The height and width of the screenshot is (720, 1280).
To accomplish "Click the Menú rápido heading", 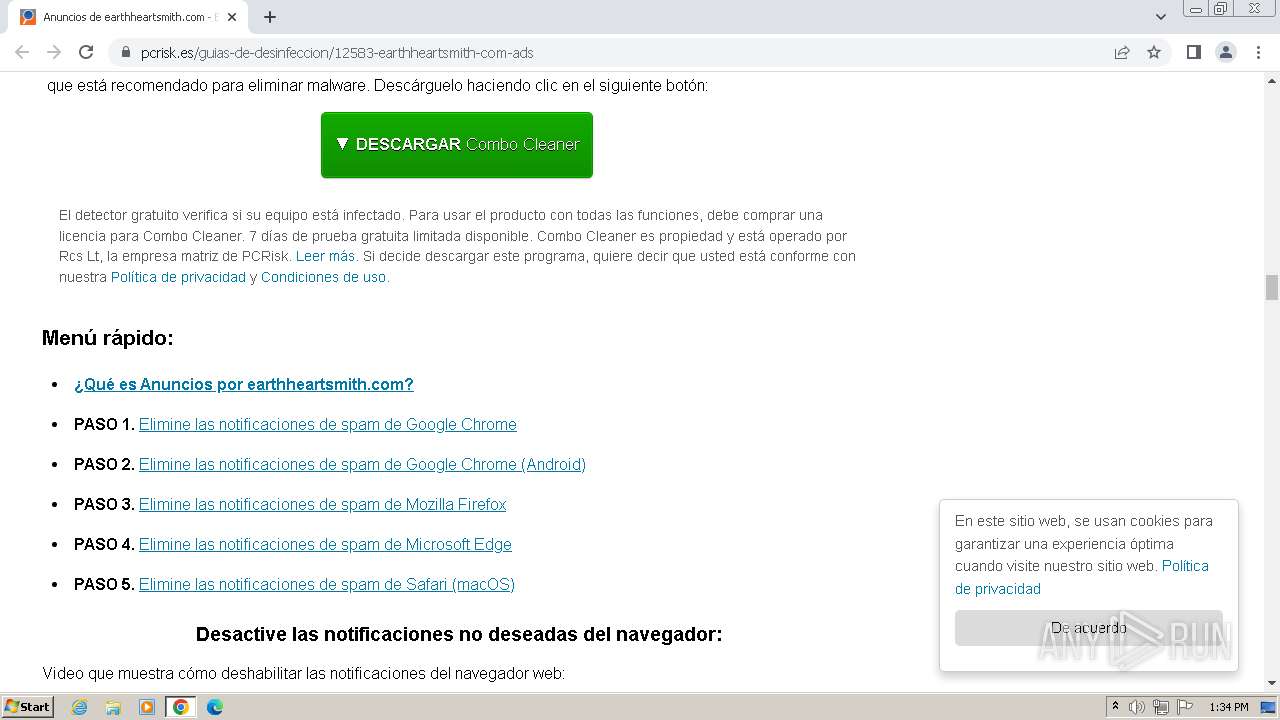I will point(108,338).
